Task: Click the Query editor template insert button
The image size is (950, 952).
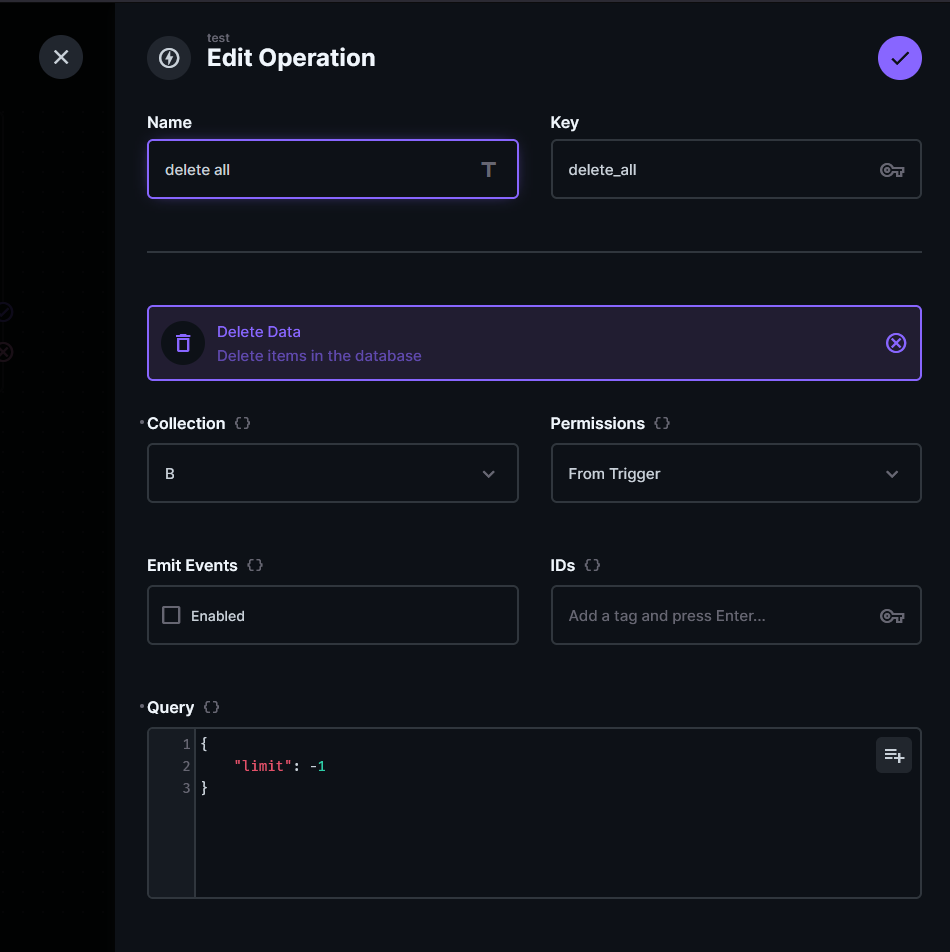Action: click(894, 755)
